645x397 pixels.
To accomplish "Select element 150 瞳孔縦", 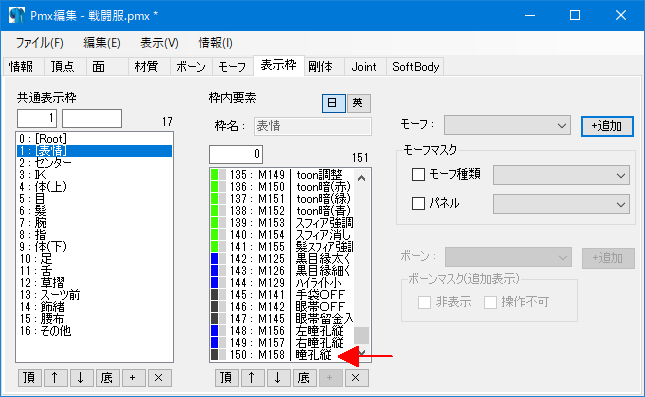I will 282,355.
